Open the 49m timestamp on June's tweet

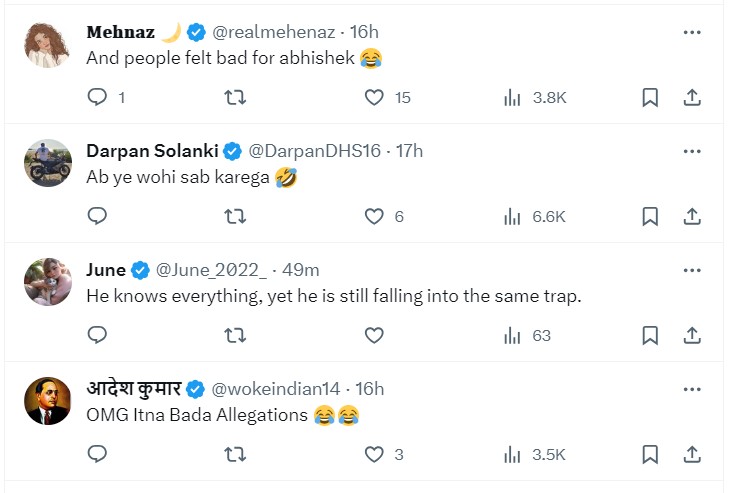[300, 270]
